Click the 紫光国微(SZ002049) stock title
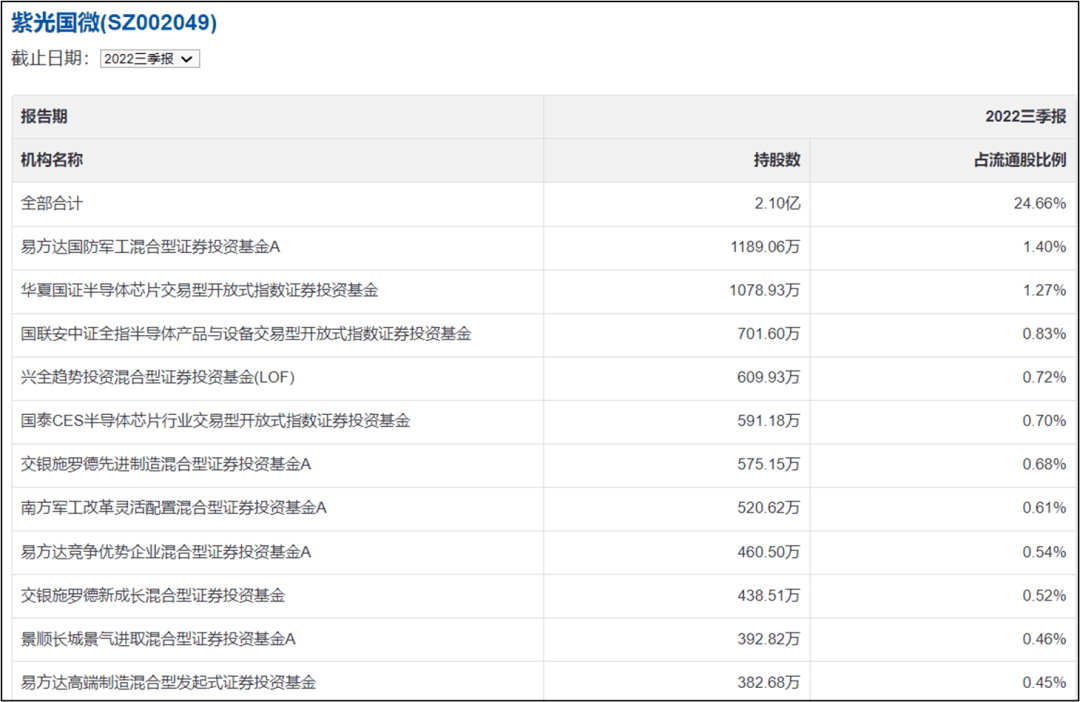Image resolution: width=1080 pixels, height=702 pixels. (x=114, y=23)
